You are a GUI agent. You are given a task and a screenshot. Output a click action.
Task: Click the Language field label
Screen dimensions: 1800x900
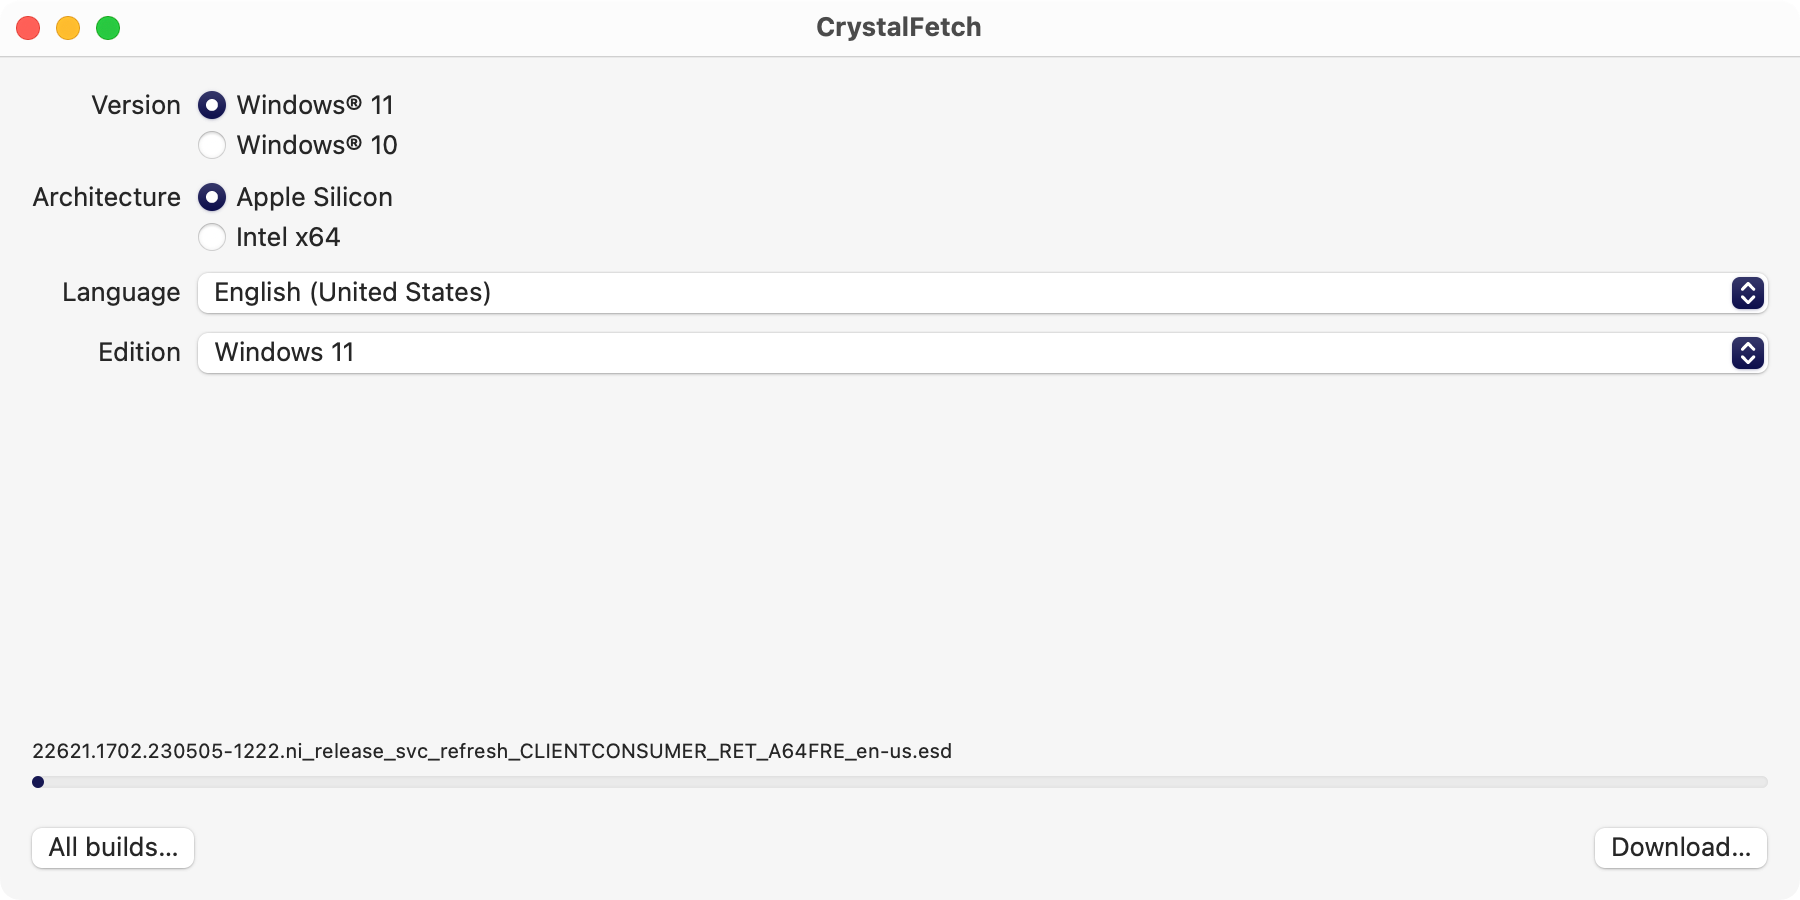click(x=121, y=292)
